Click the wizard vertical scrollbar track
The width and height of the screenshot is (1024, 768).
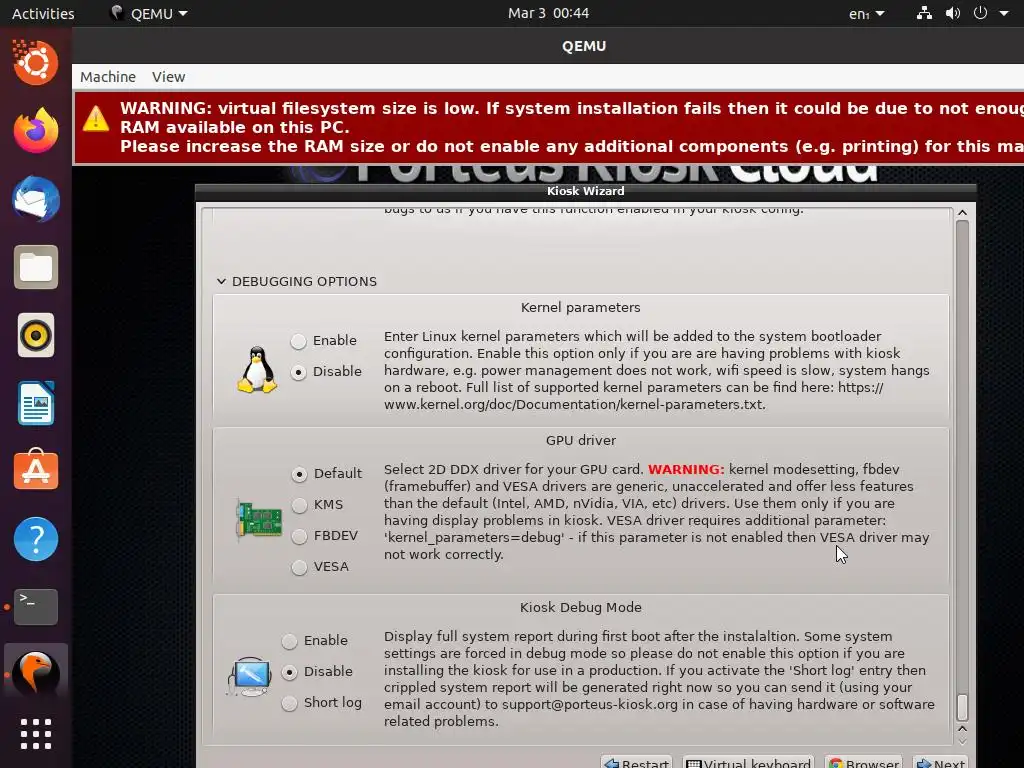[962, 470]
